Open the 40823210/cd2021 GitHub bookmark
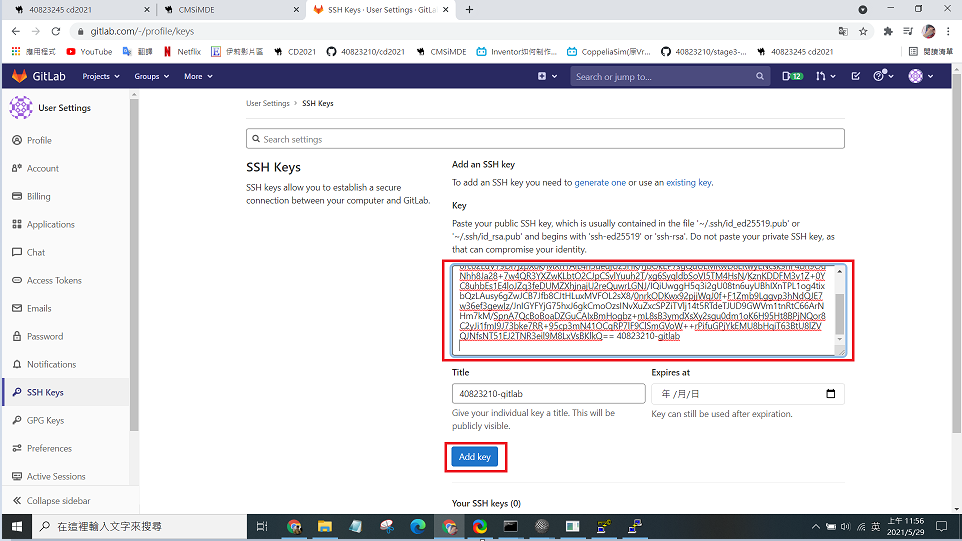 coord(366,52)
